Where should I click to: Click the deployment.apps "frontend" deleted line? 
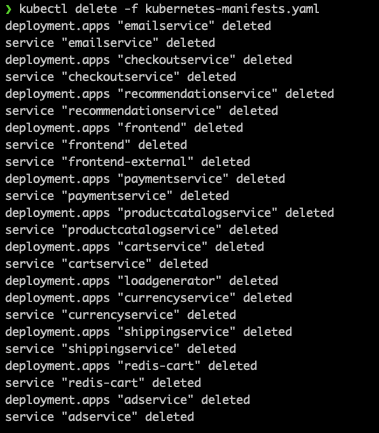[124, 128]
